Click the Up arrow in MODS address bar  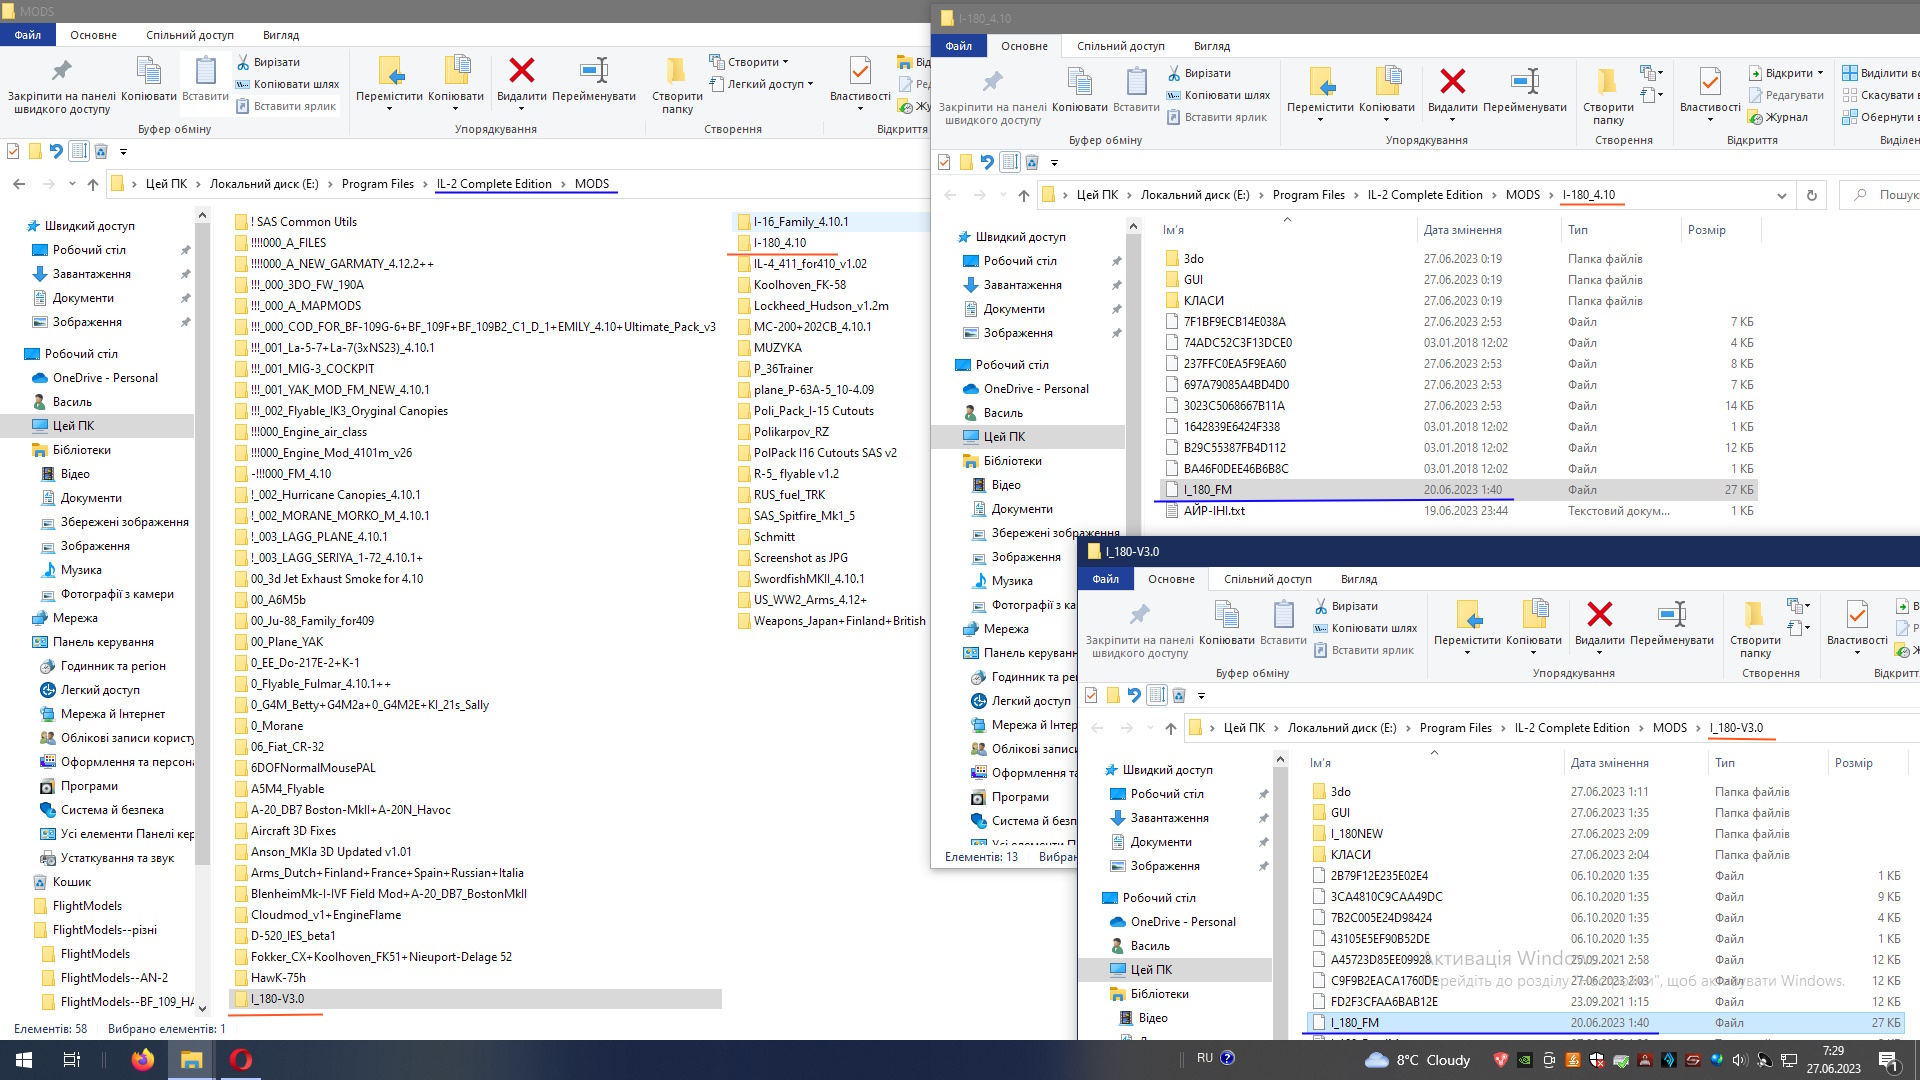coord(93,184)
